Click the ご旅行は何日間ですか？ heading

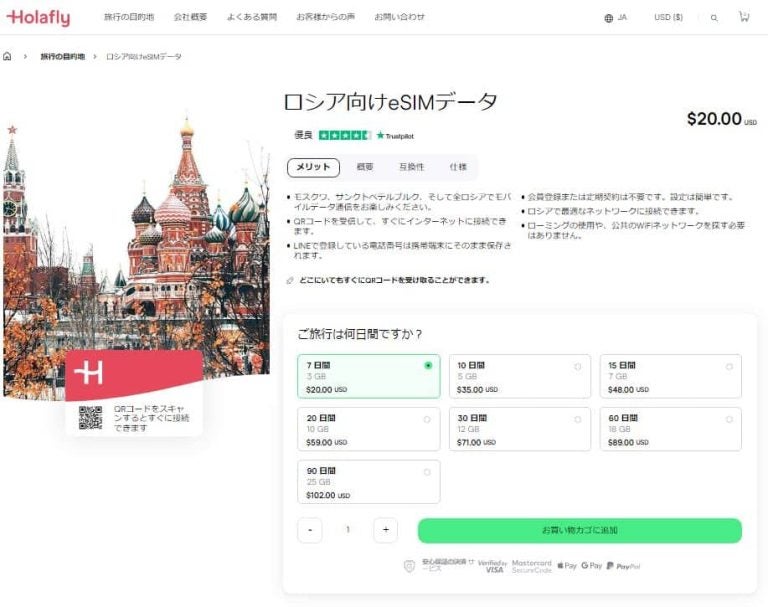pos(360,335)
